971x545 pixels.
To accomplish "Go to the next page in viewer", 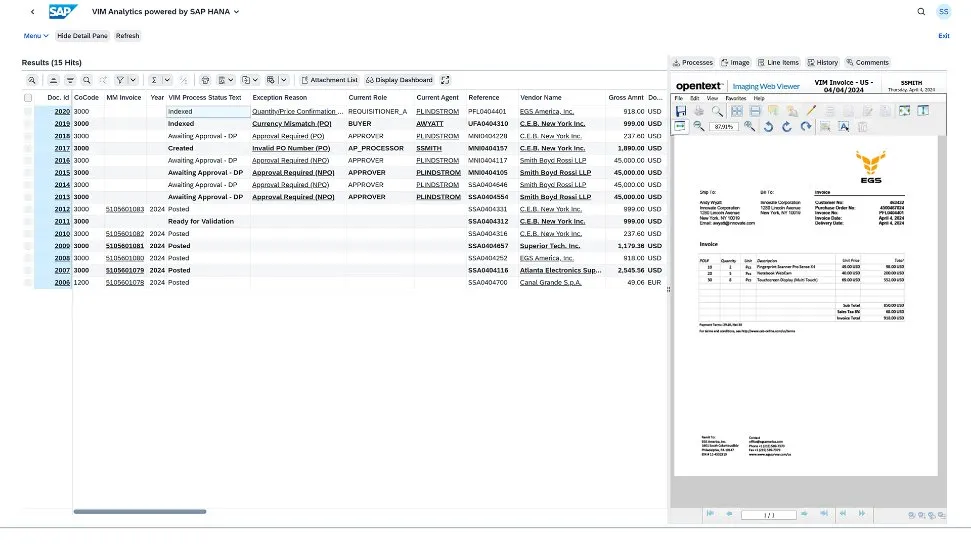I will (x=804, y=514).
